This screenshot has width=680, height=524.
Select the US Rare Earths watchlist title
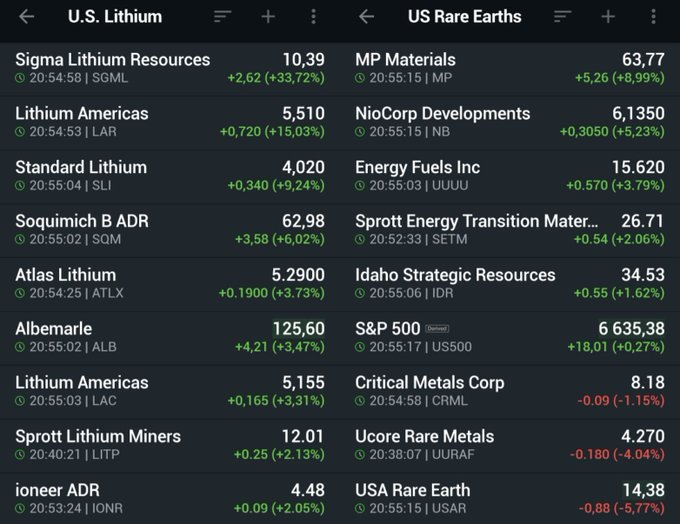pos(464,16)
